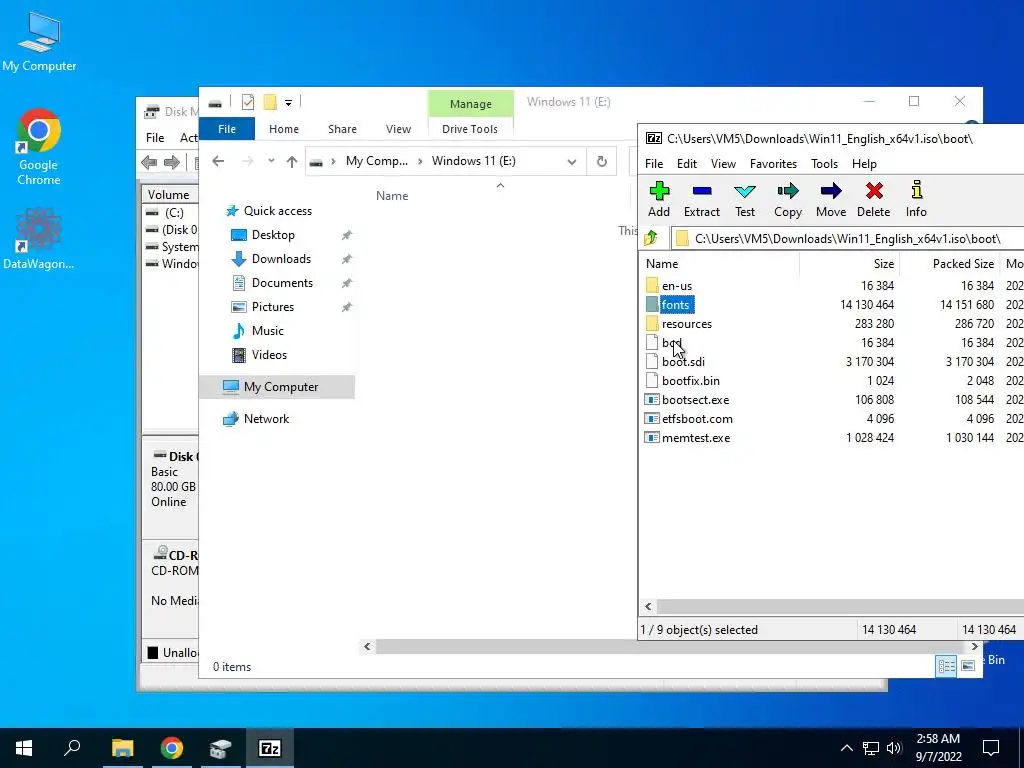Open Disk Management File menu
This screenshot has width=1024, height=768.
(x=155, y=138)
